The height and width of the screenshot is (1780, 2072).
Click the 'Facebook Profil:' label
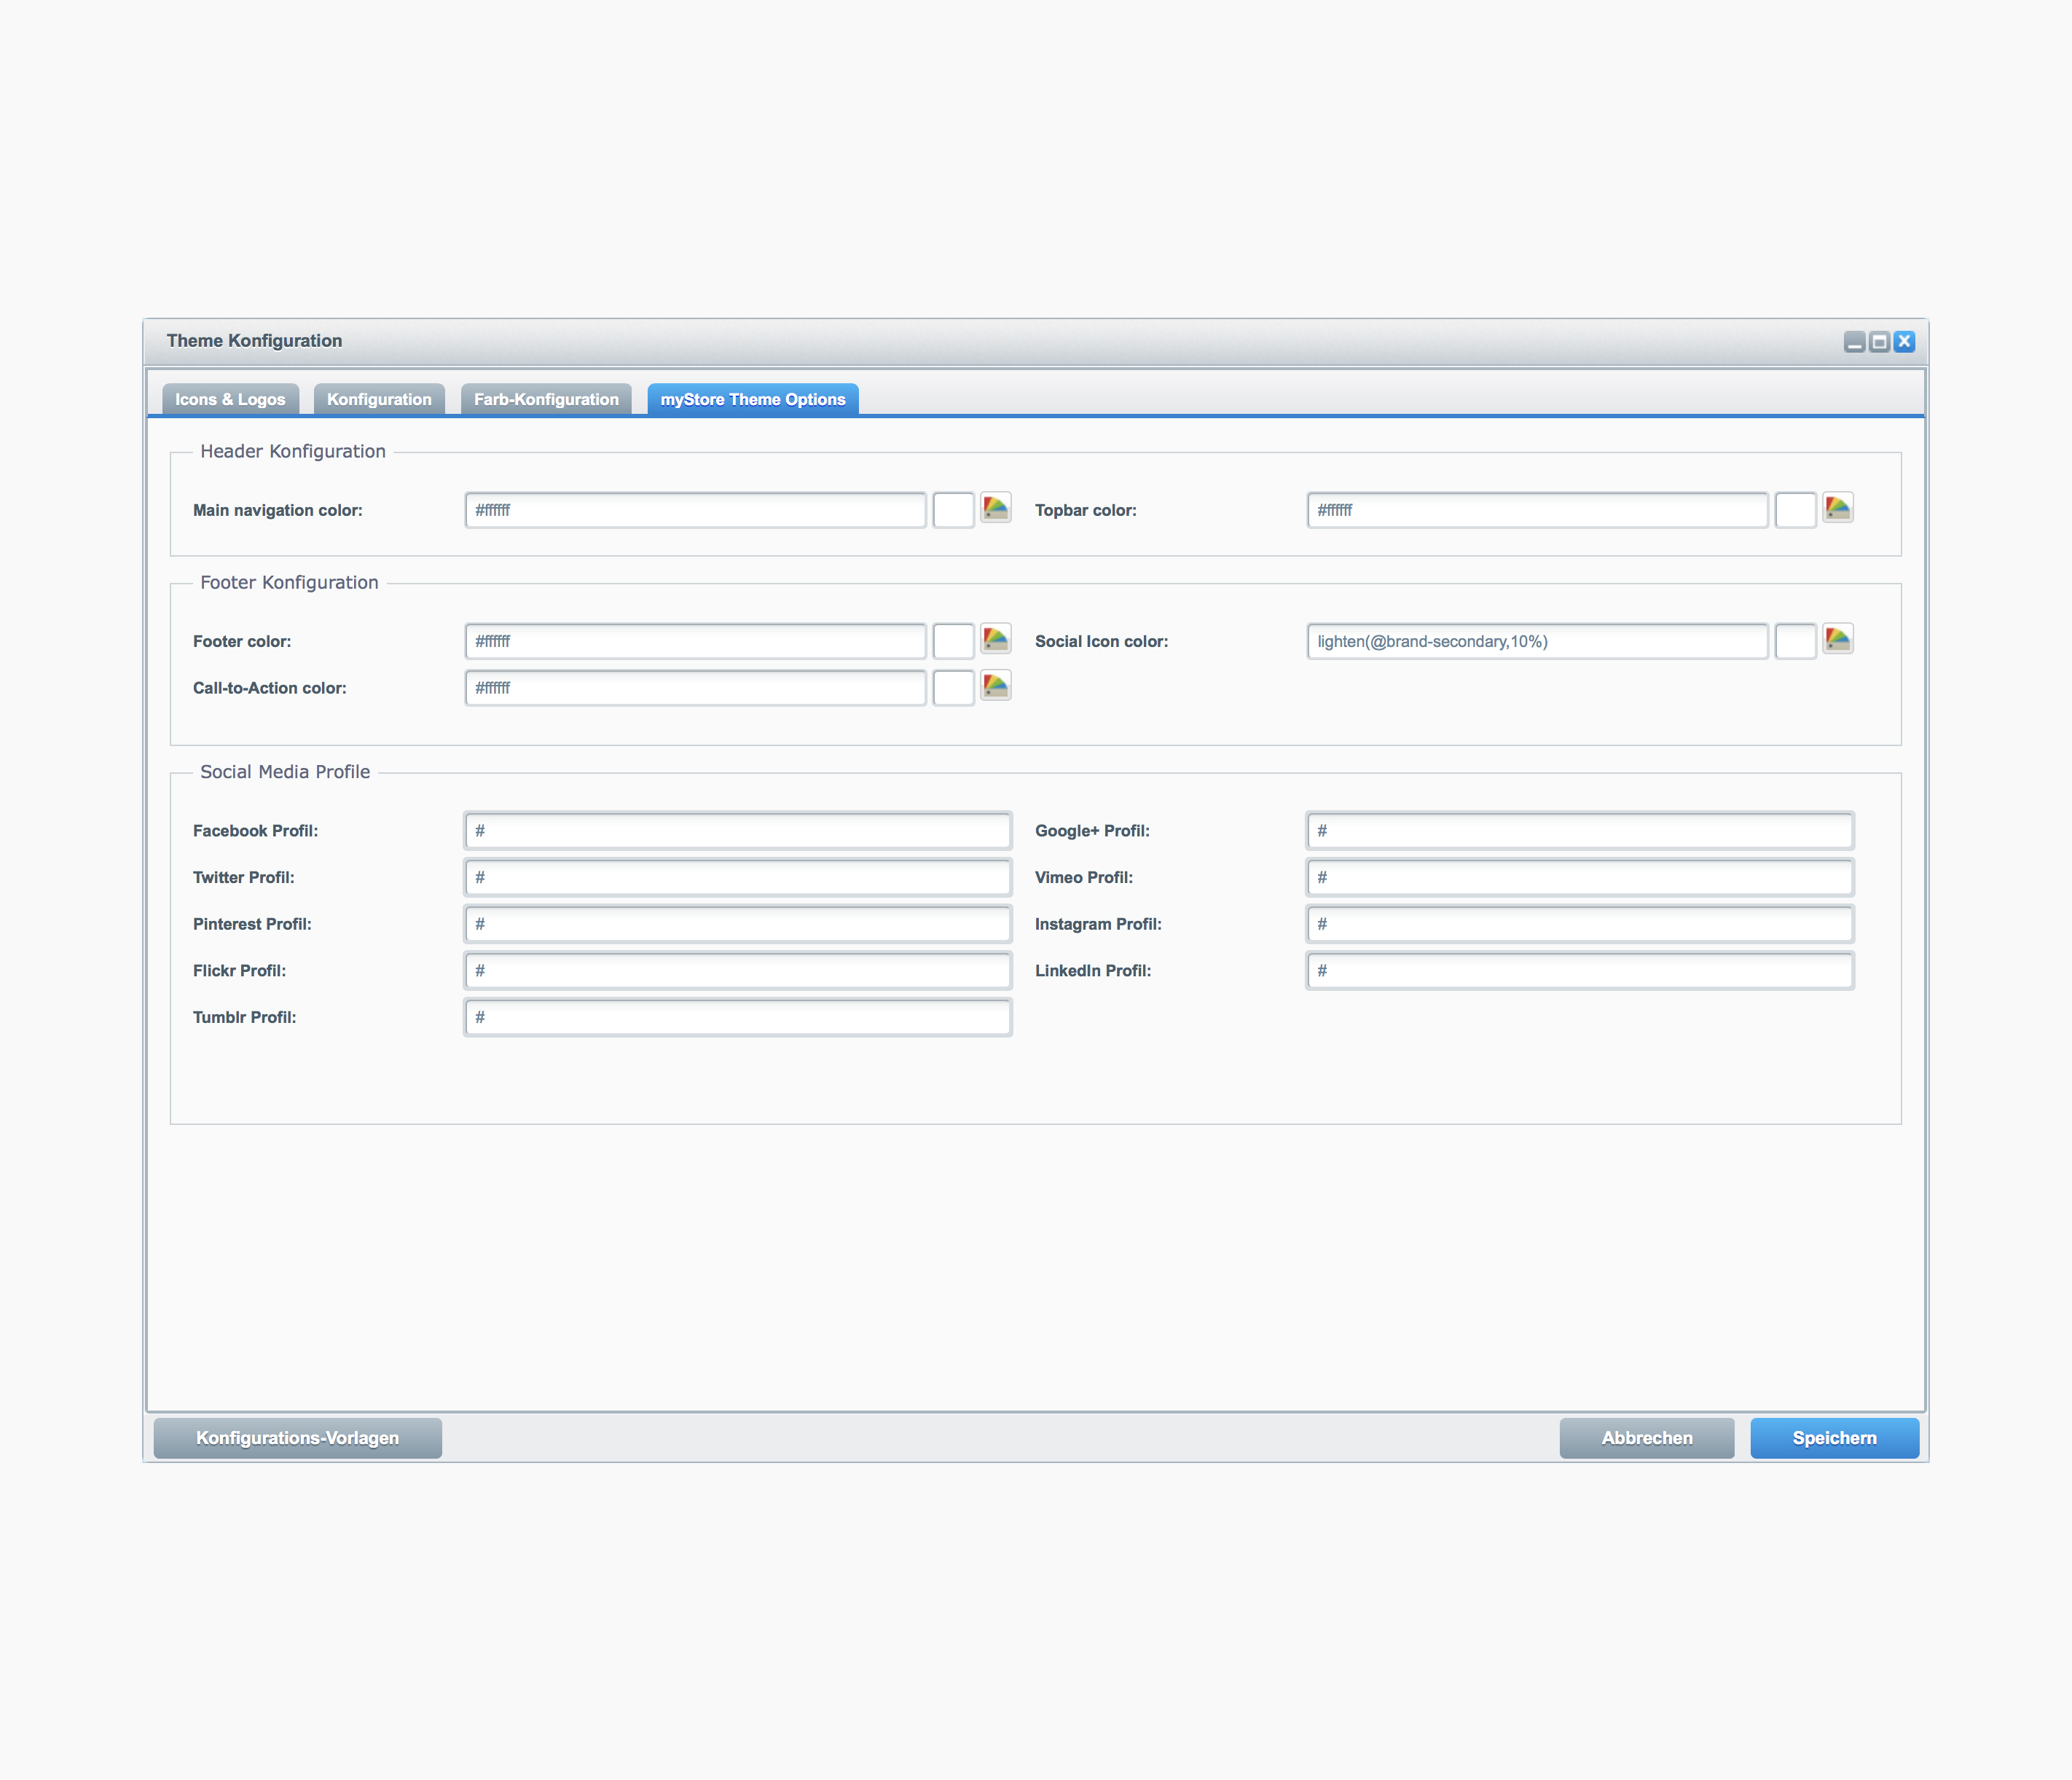click(x=256, y=831)
